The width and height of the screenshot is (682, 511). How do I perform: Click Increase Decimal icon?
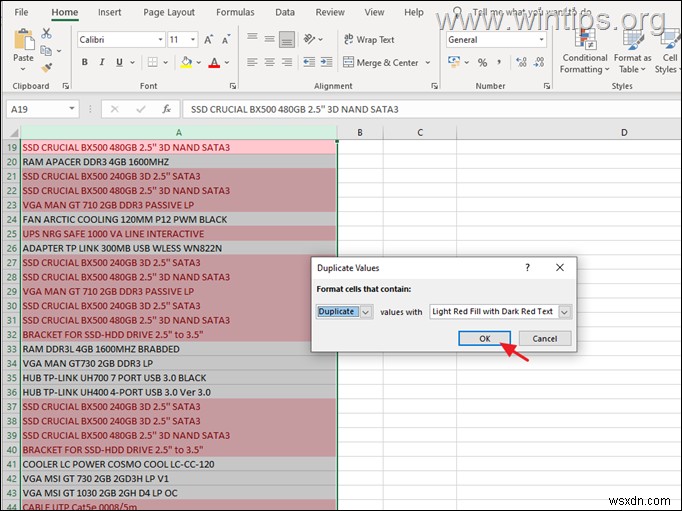(521, 62)
